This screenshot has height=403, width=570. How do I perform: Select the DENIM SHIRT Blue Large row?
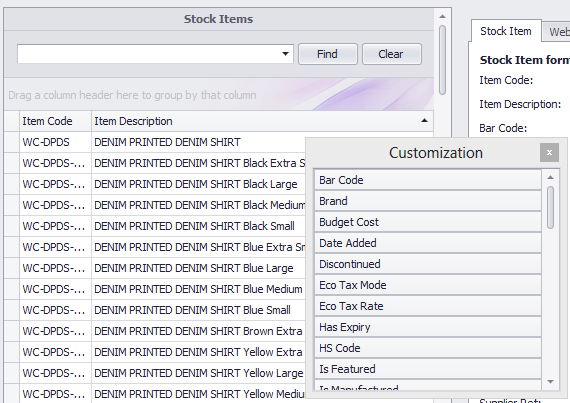coord(155,268)
